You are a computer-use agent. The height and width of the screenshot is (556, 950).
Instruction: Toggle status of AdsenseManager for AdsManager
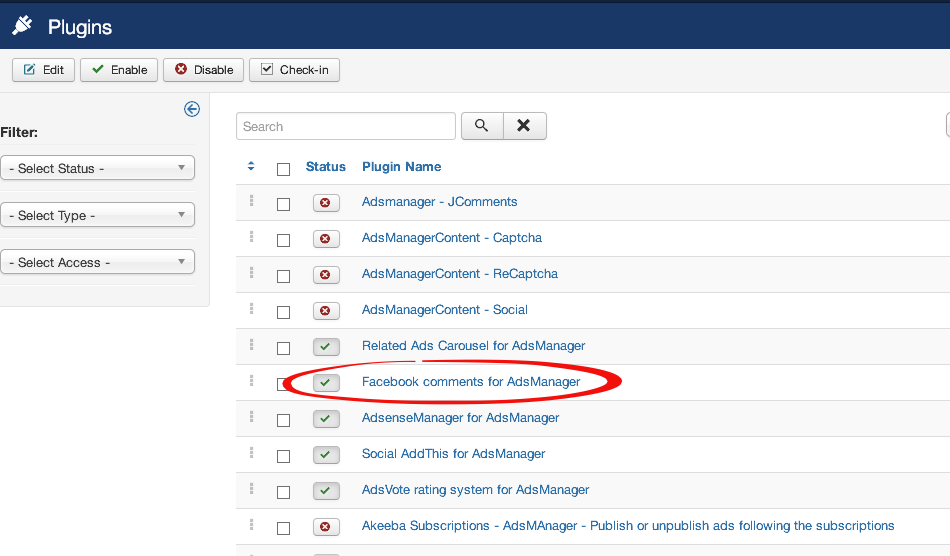pos(326,419)
